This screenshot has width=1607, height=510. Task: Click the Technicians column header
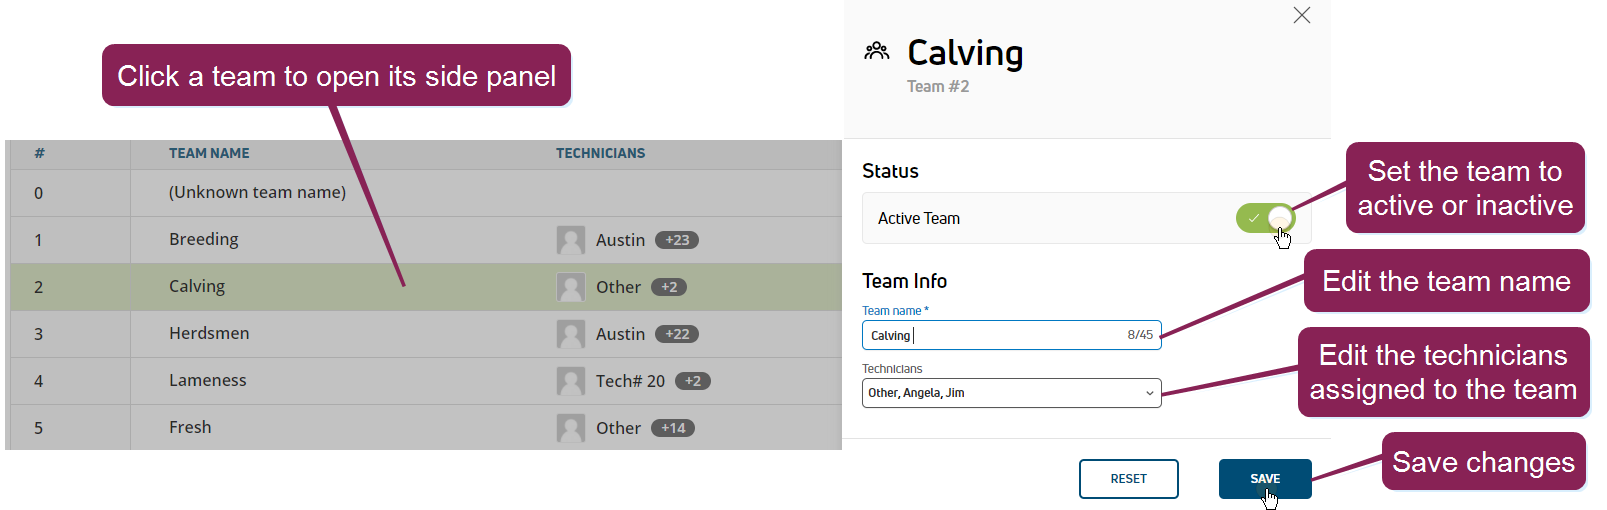click(600, 153)
